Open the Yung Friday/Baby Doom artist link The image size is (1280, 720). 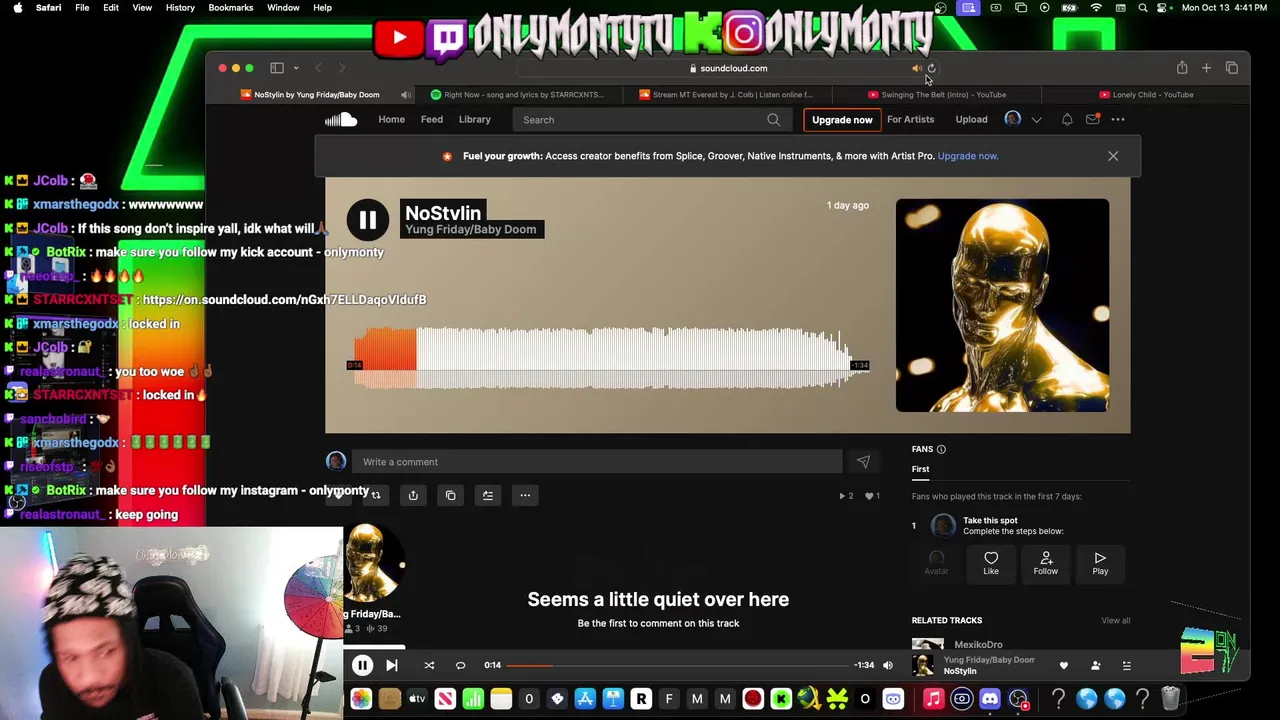[x=471, y=229]
